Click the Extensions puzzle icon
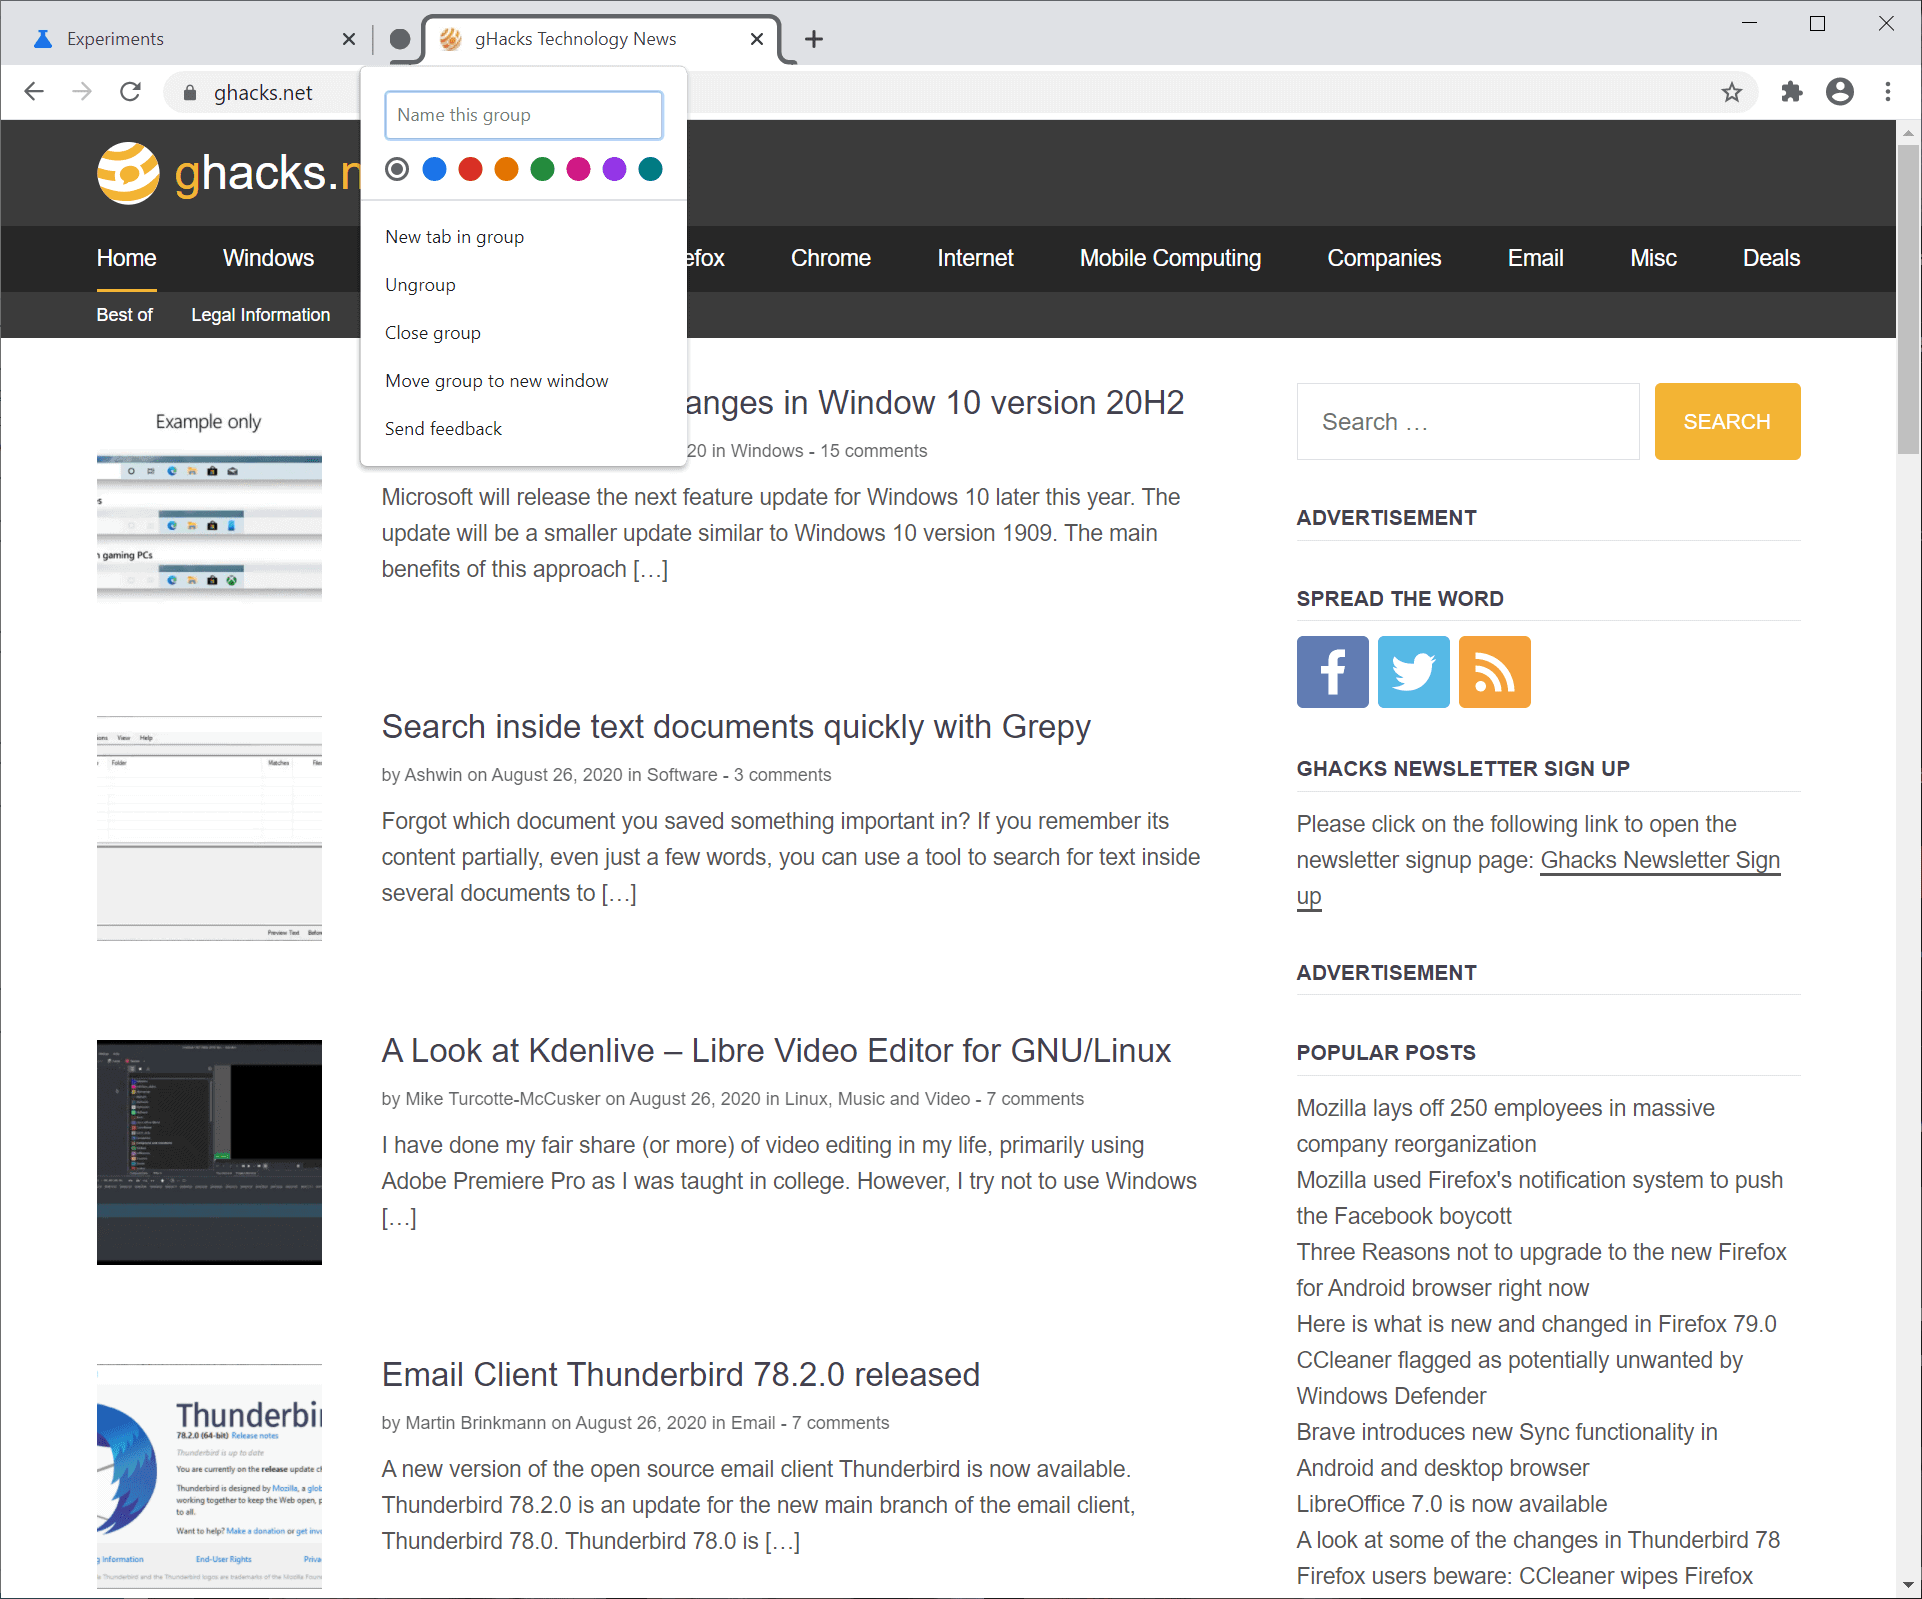Screen dimensions: 1922x1599 (1791, 92)
